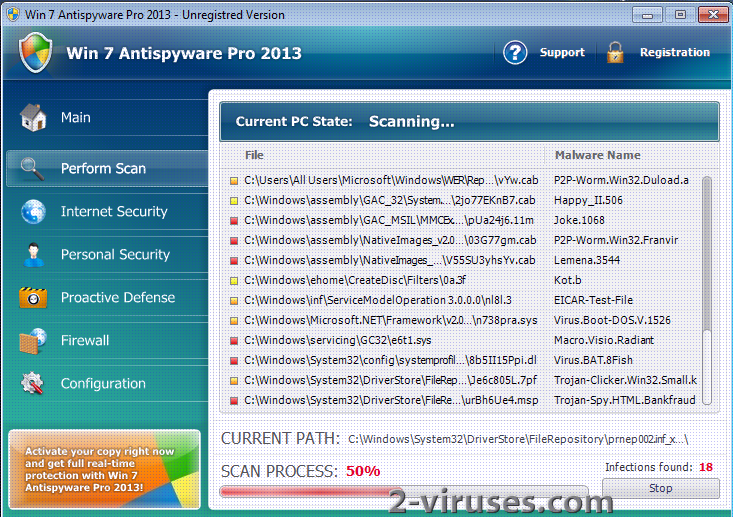The height and width of the screenshot is (517, 733).
Task: Open the Main section
Action: click(x=107, y=117)
